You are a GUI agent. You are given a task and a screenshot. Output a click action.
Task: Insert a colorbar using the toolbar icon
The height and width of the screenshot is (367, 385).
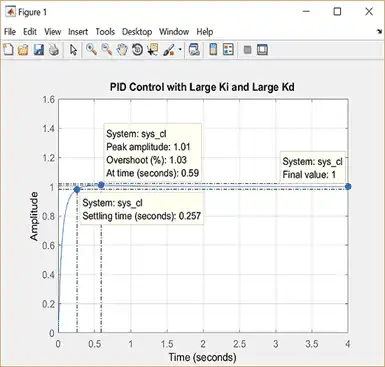[x=213, y=50]
